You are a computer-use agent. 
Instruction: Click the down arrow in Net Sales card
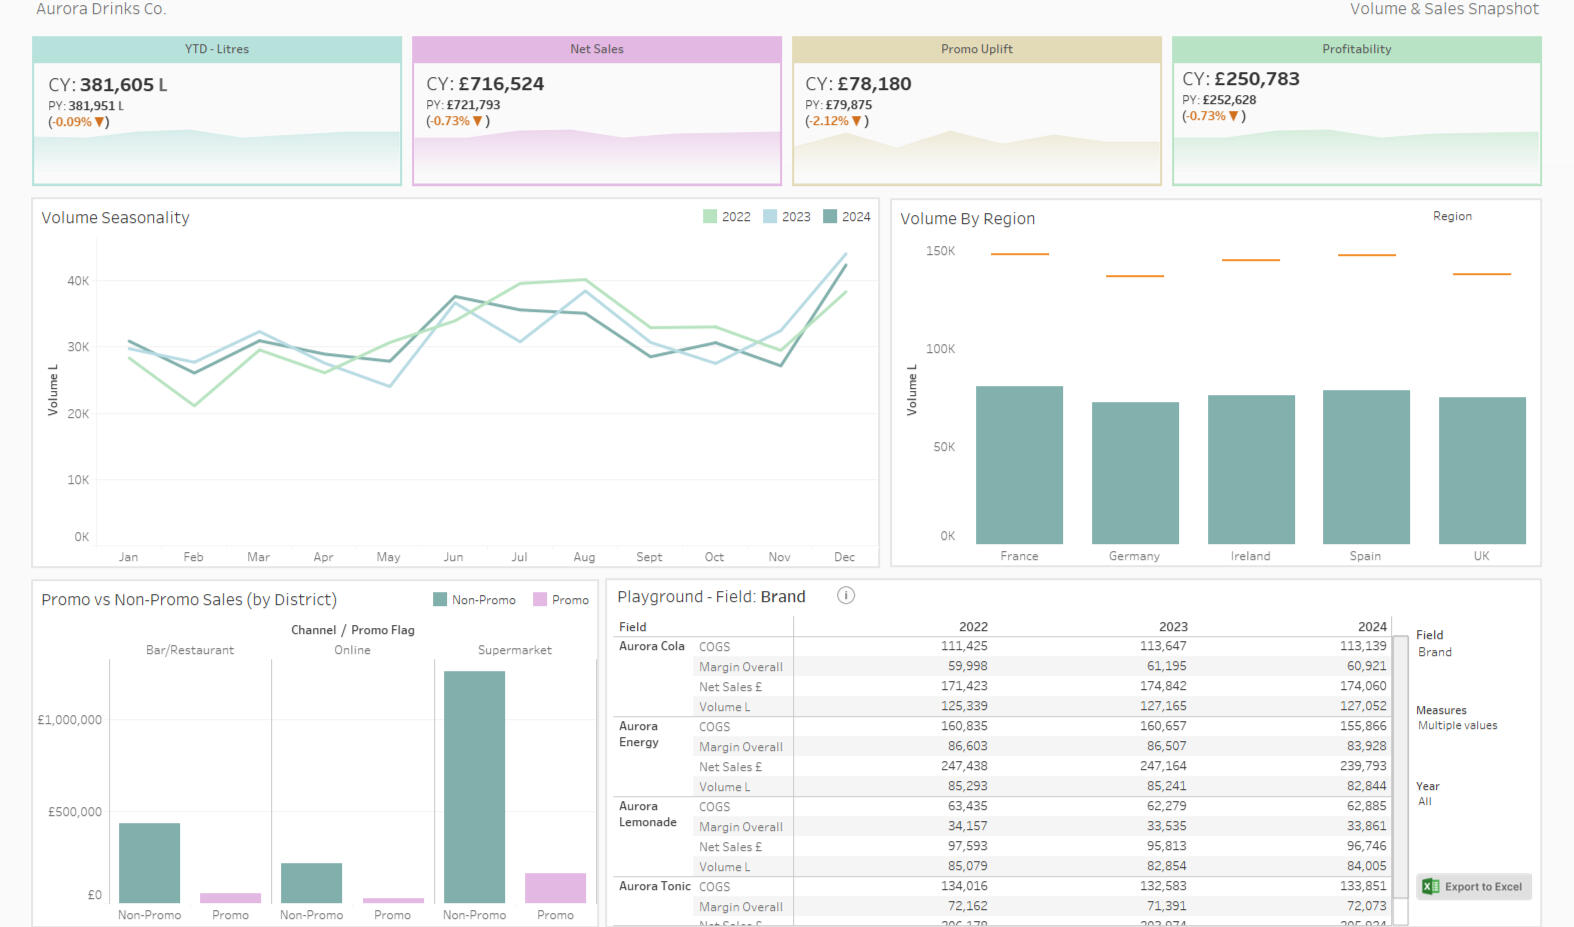point(478,121)
